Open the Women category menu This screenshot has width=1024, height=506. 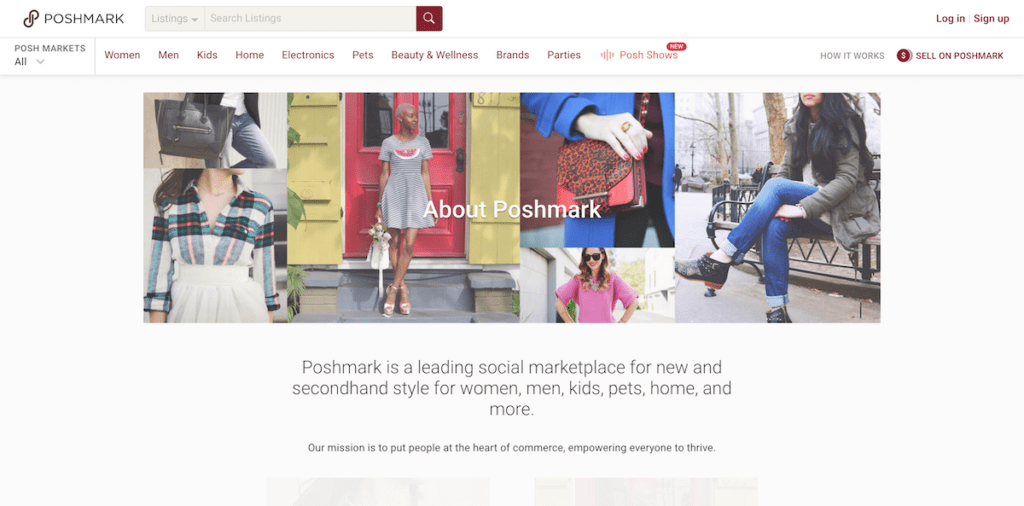(x=122, y=55)
